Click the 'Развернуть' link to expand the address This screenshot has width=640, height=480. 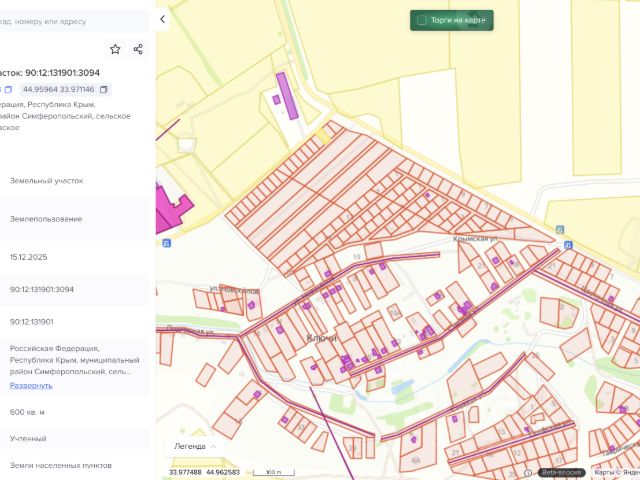pos(31,385)
